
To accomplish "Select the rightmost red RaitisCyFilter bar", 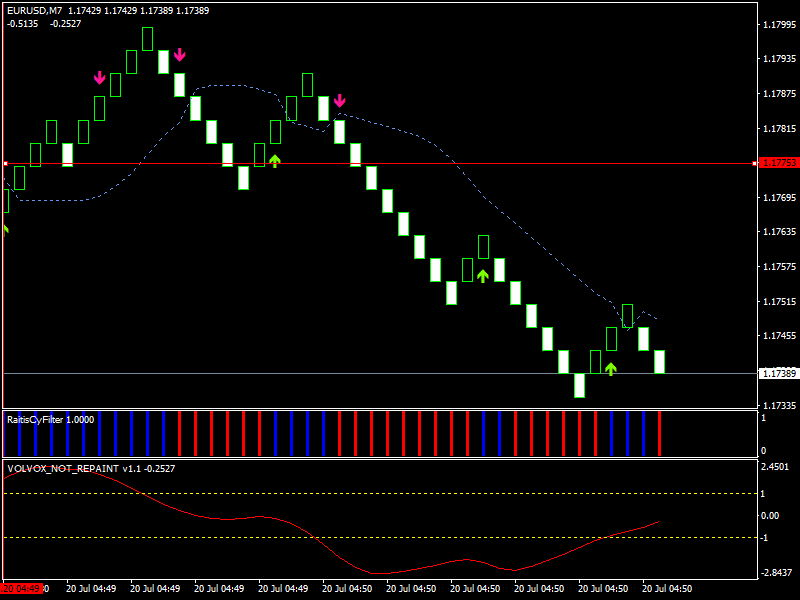I will click(x=659, y=433).
